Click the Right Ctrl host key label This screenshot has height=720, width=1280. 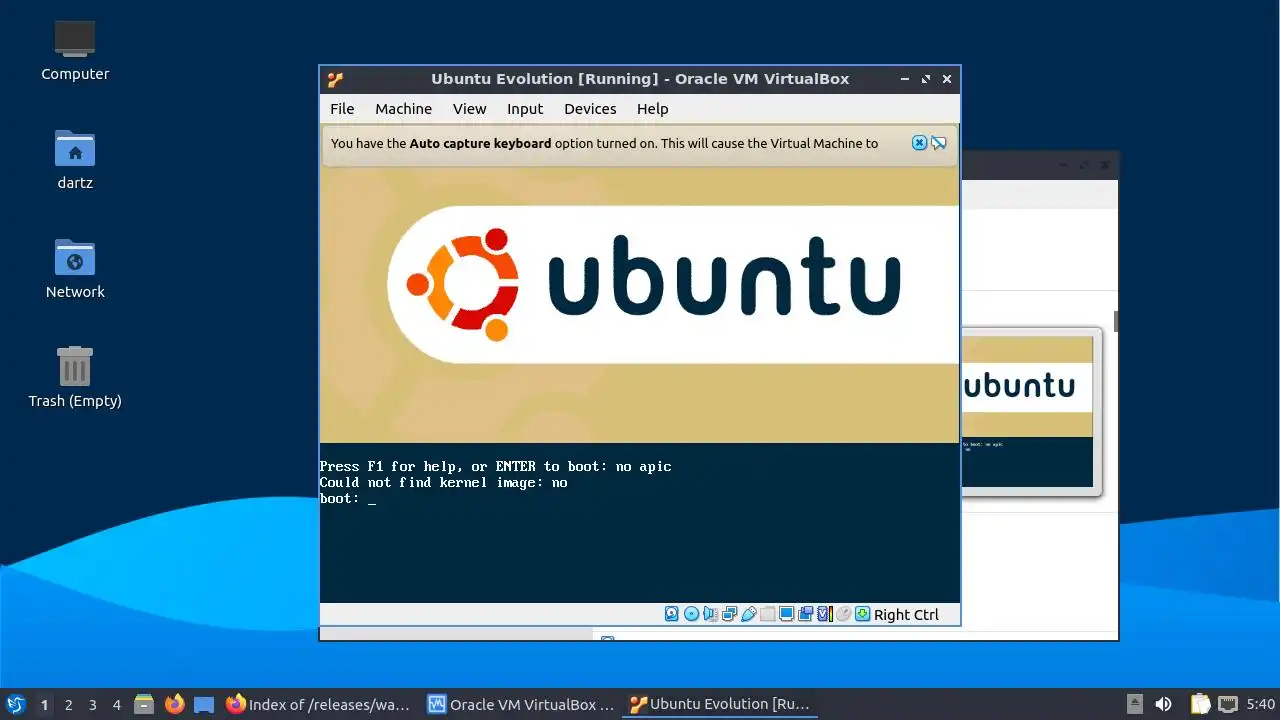906,615
